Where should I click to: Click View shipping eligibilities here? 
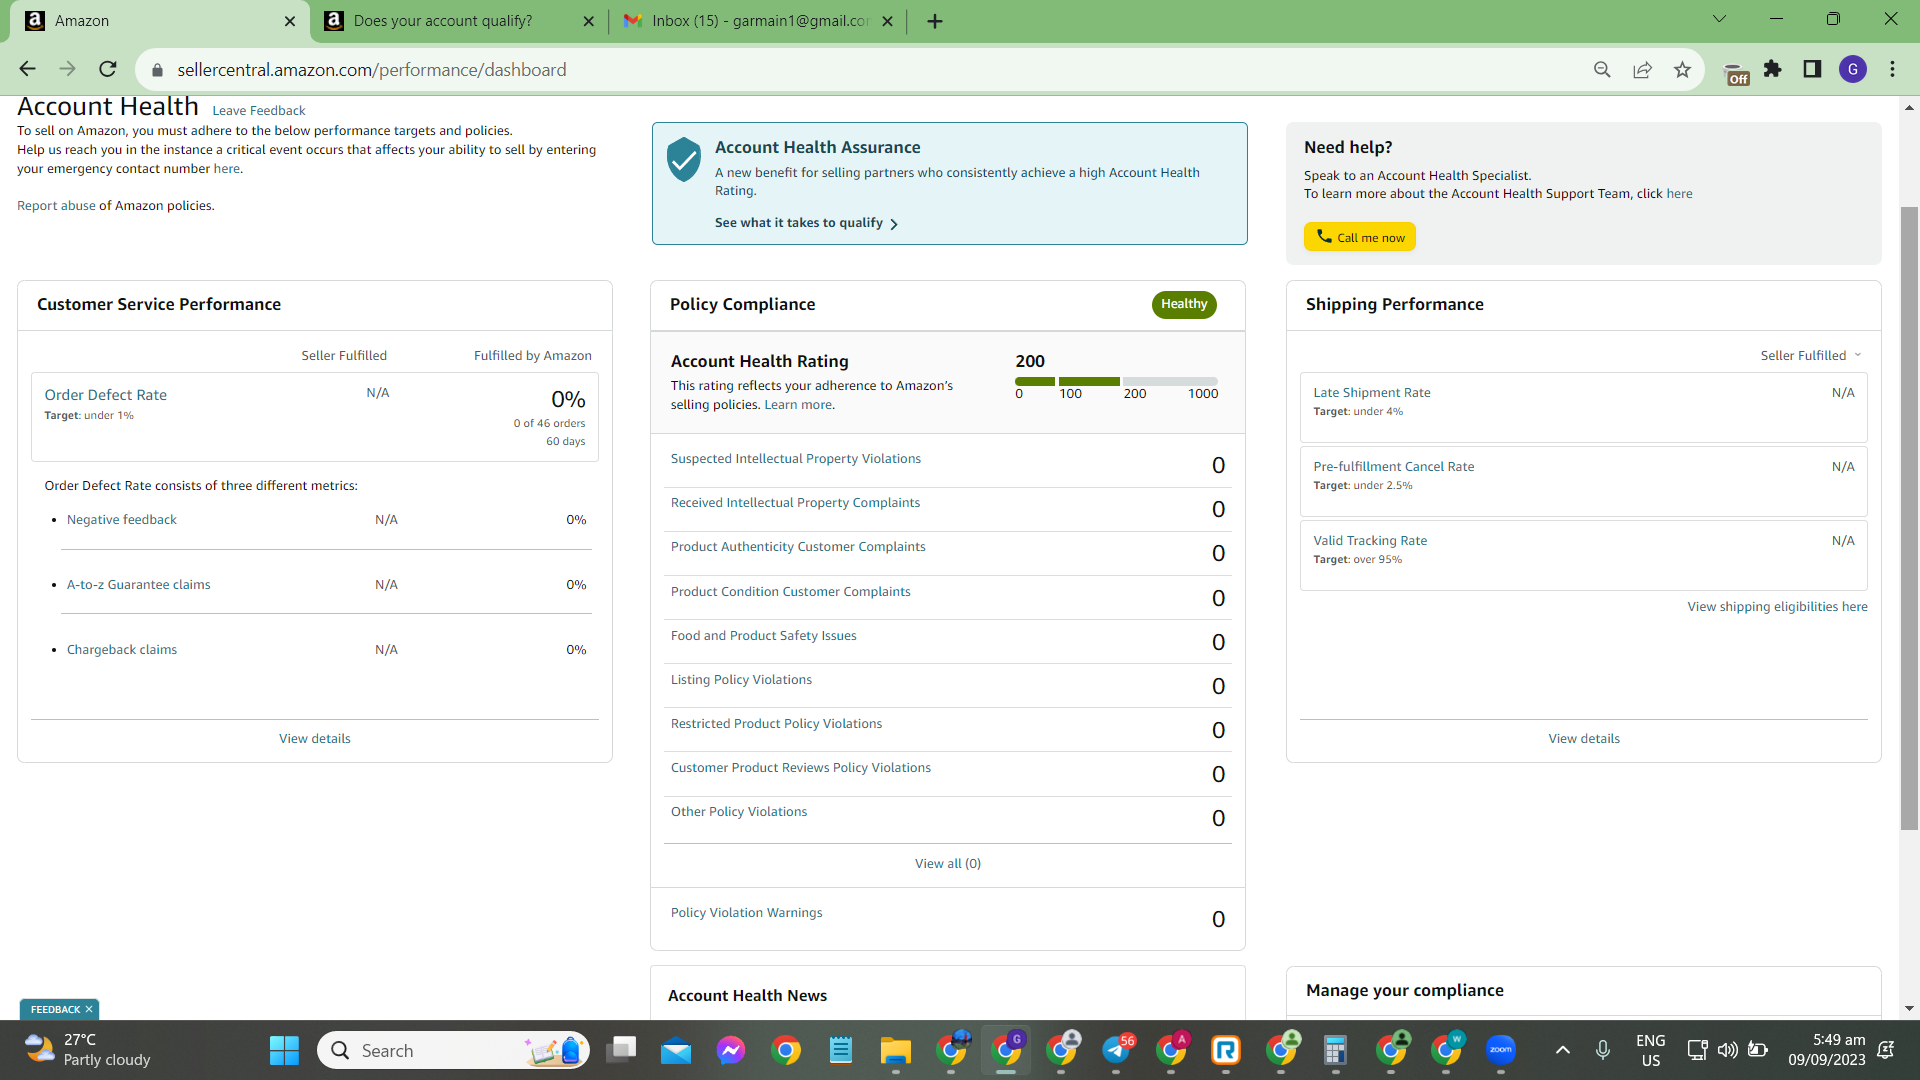(x=1778, y=607)
